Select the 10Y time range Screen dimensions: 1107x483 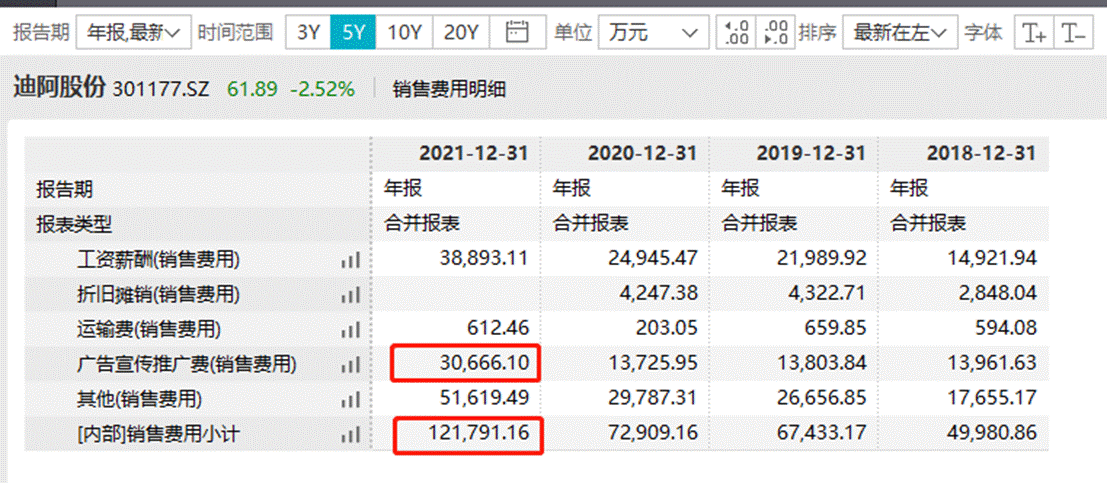tap(404, 33)
